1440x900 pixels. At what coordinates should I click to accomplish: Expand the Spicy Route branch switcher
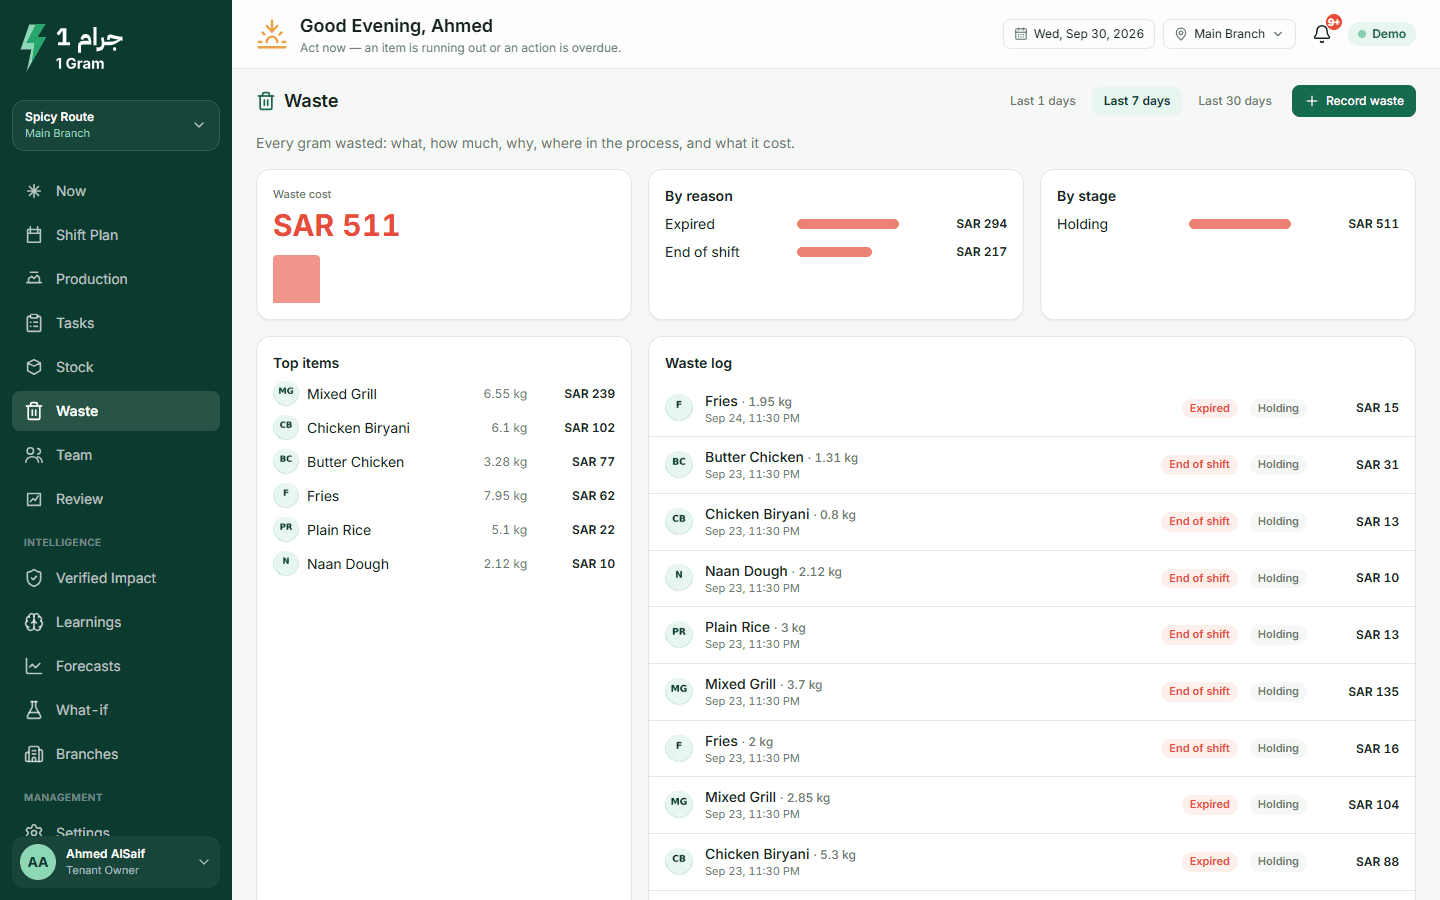[x=116, y=125]
